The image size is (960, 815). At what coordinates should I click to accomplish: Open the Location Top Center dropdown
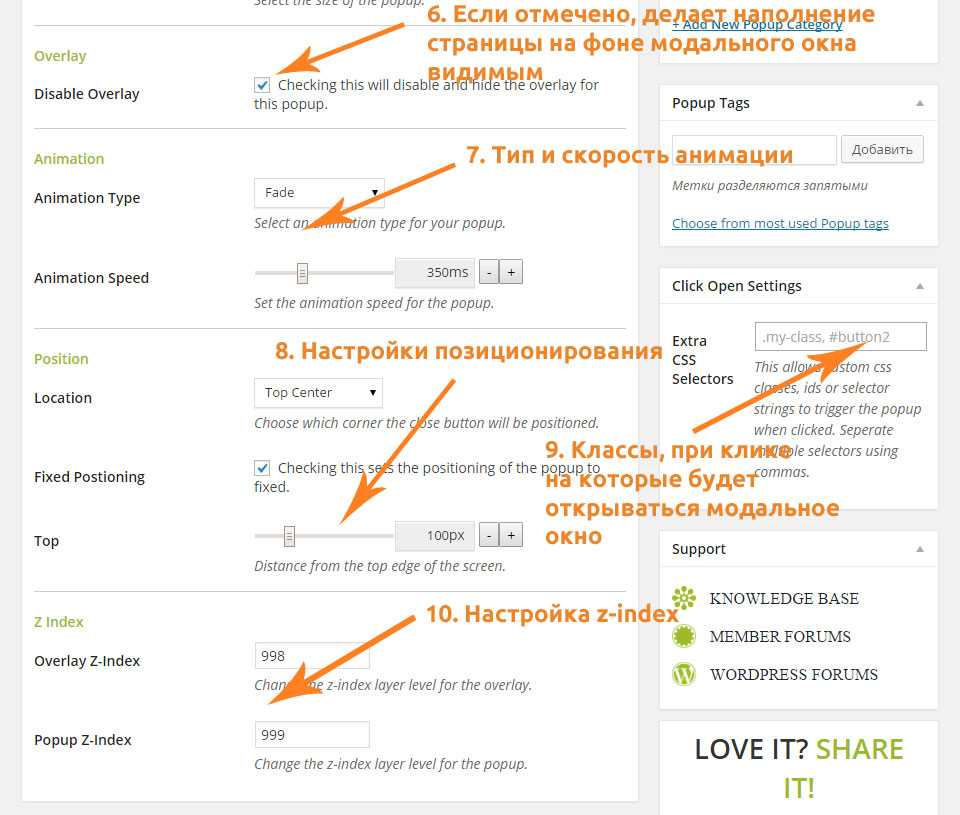(x=318, y=392)
